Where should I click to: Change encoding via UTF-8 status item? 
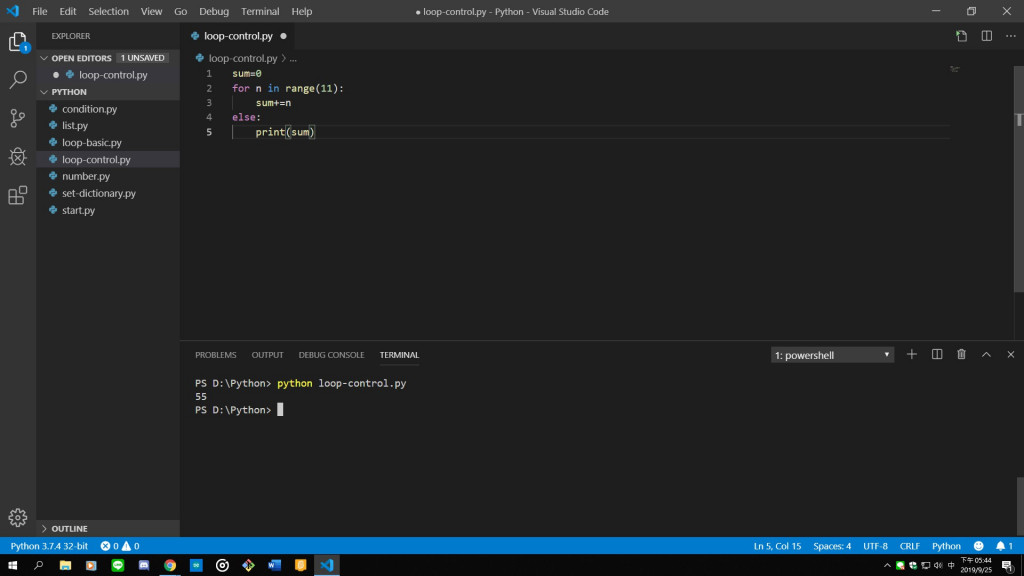[875, 546]
